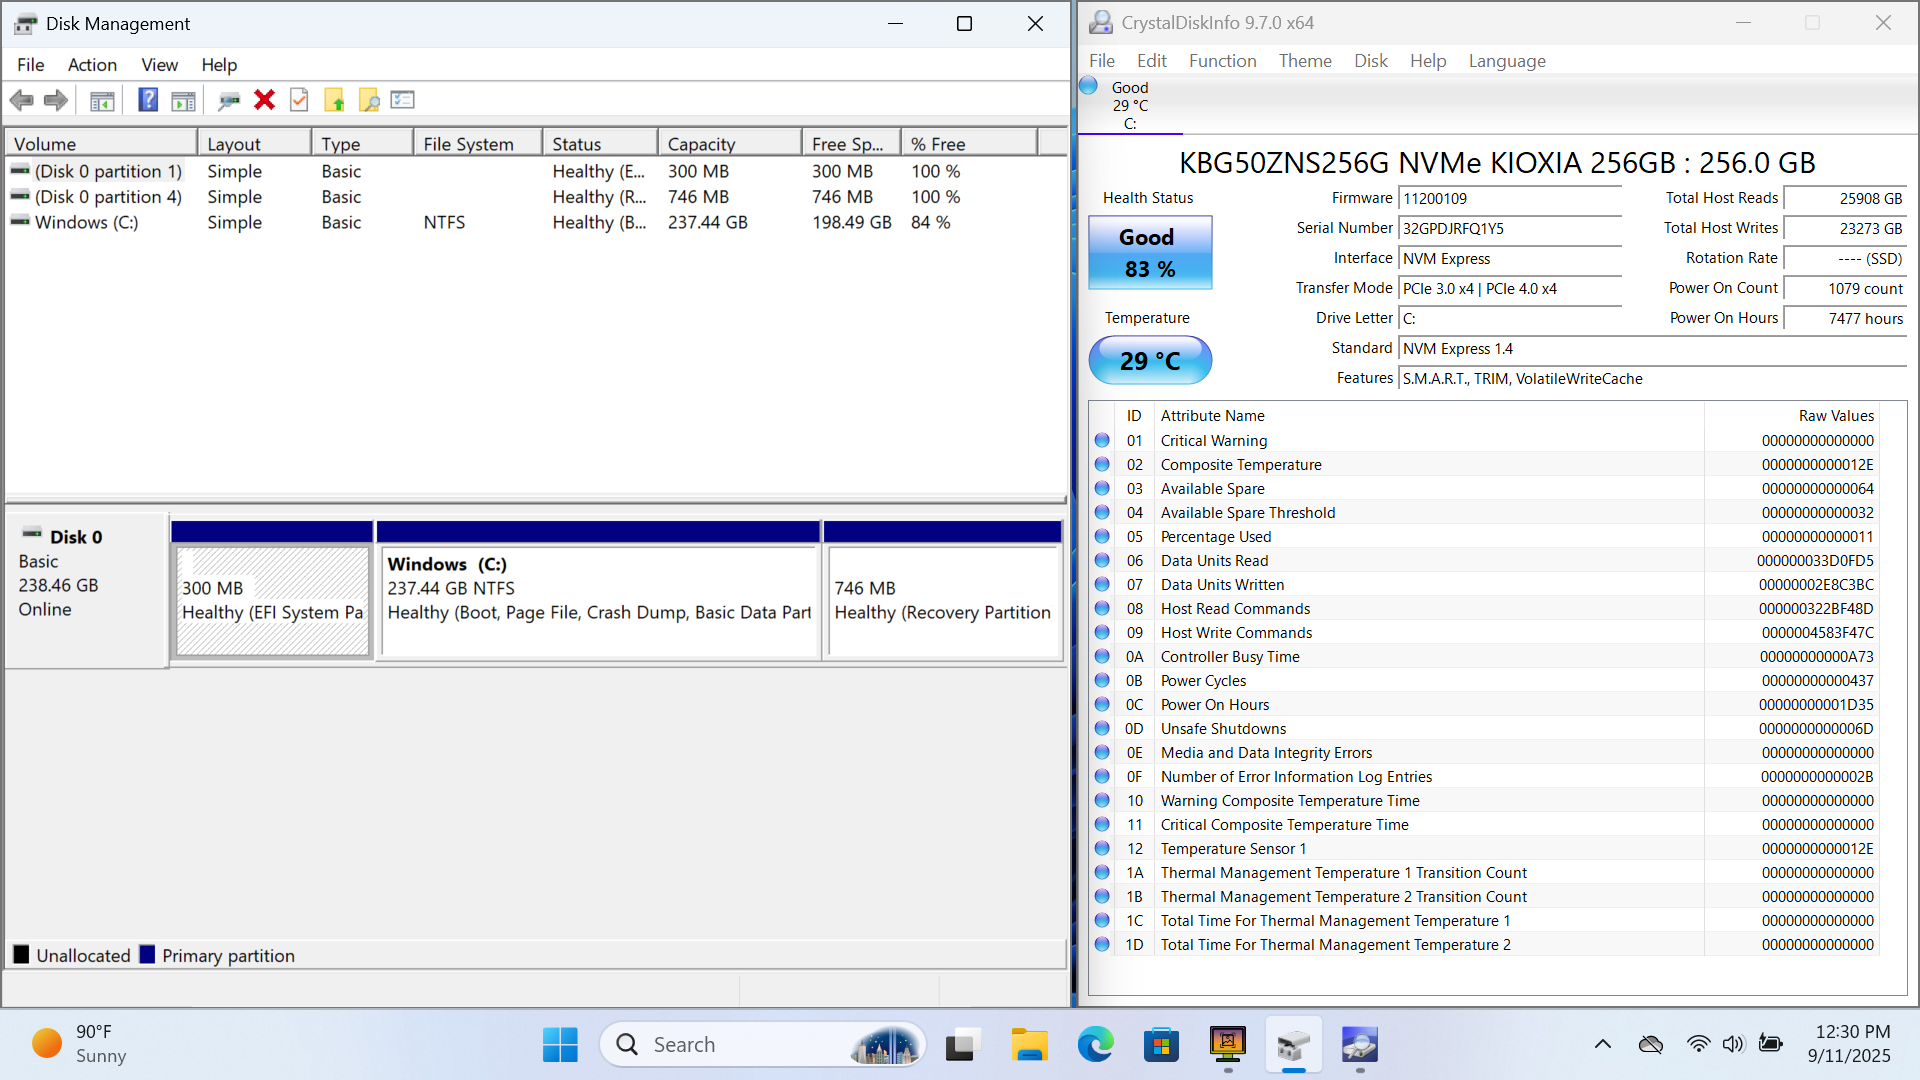Click the Good 83 % health status button
The width and height of the screenshot is (1920, 1080).
click(1149, 253)
